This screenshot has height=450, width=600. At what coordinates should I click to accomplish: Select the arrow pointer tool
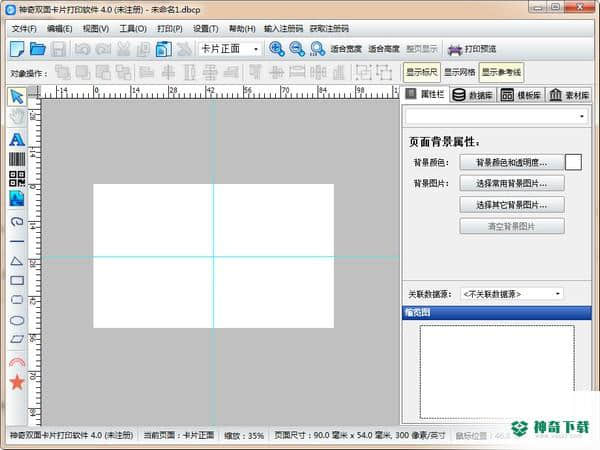17,97
